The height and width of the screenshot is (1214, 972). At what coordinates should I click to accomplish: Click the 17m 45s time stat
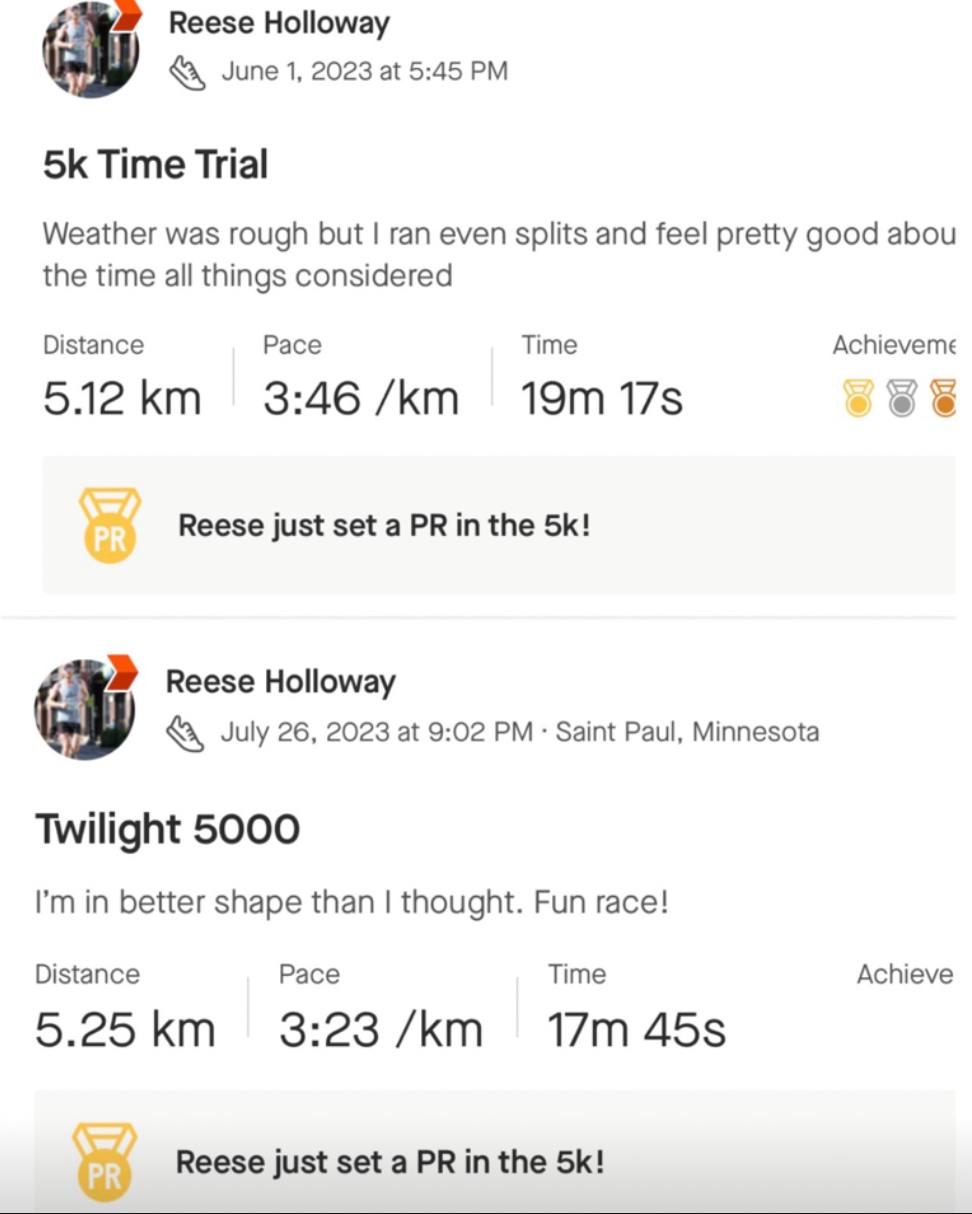(636, 1030)
